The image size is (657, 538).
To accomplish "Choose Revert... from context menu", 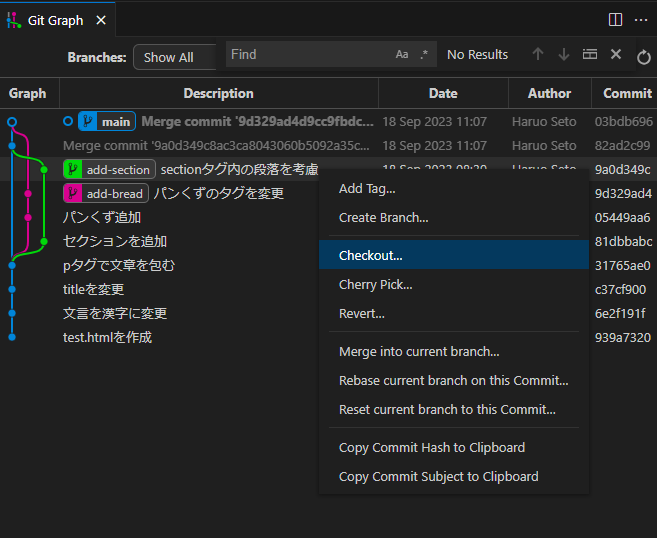I will (454, 313).
